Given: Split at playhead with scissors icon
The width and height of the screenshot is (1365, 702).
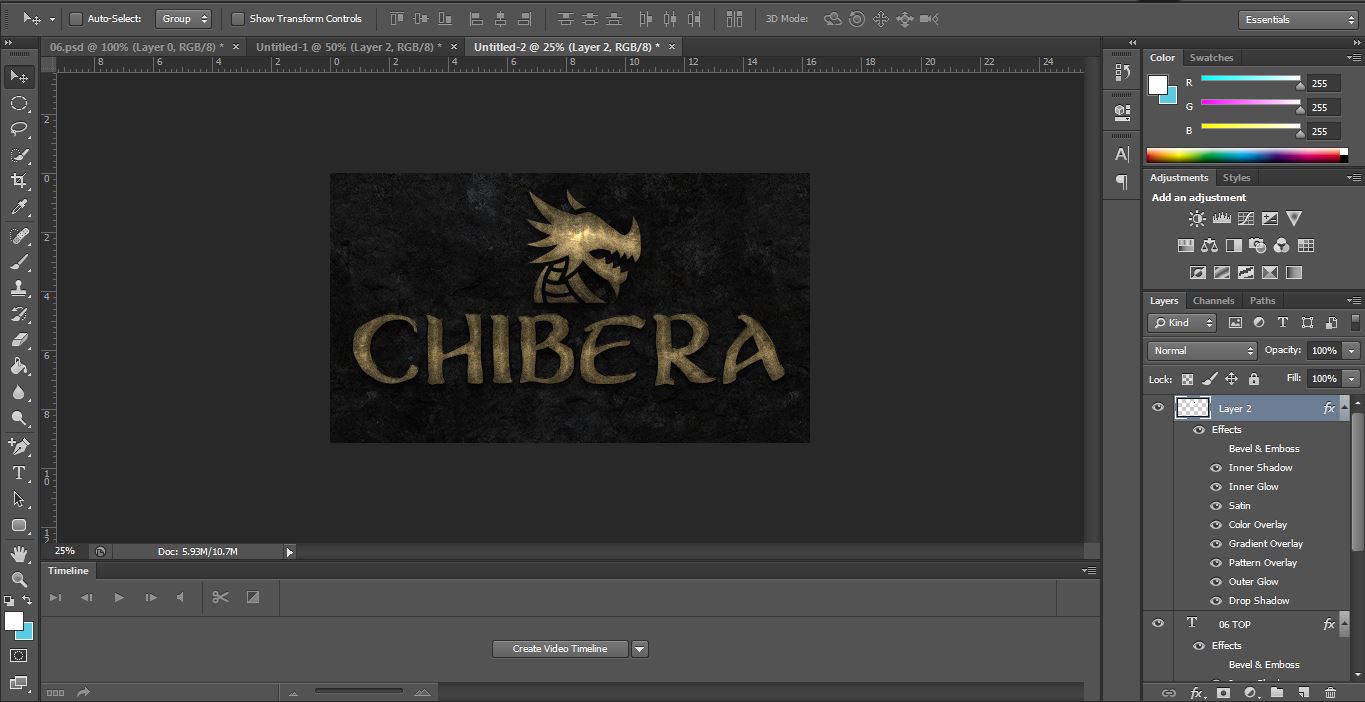Looking at the screenshot, I should tap(221, 597).
